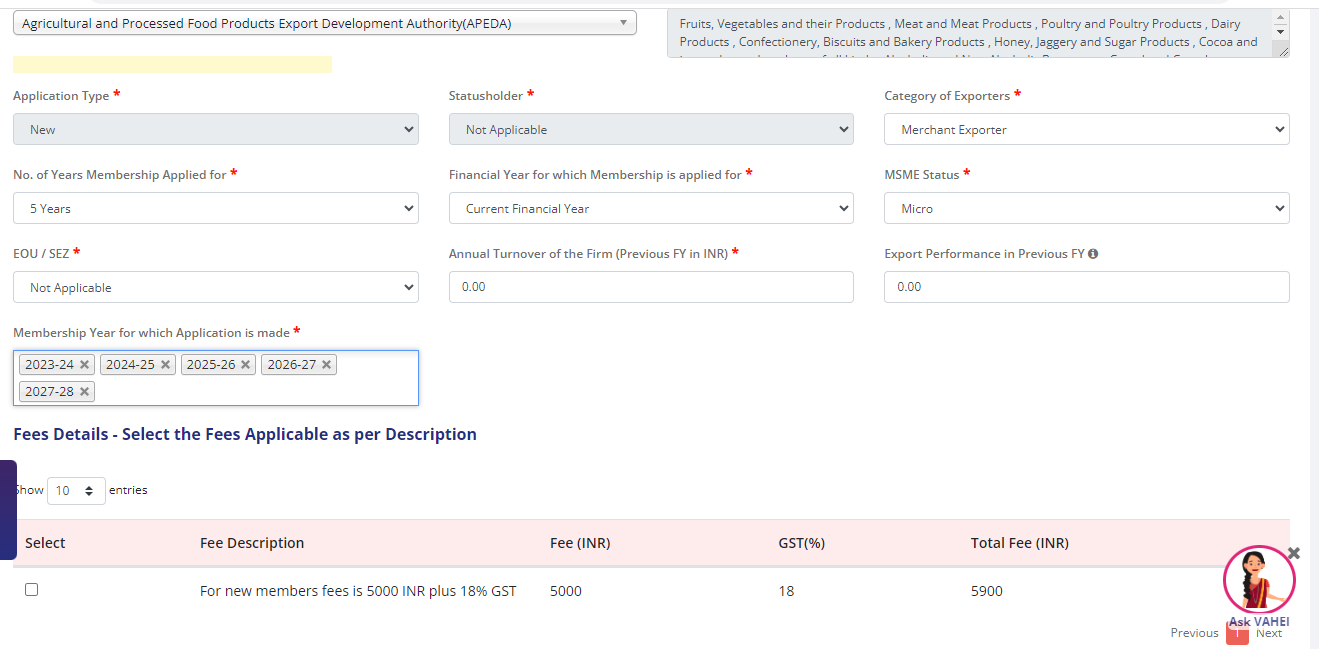The image size is (1319, 649).
Task: Select the new members fee checkbox
Action: (31, 590)
